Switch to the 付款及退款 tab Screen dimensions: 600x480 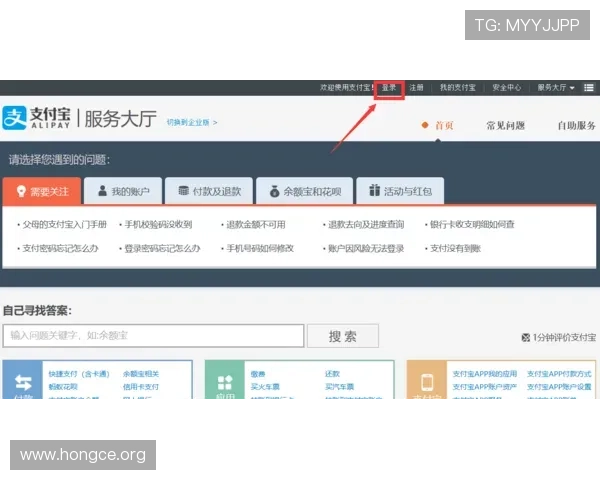[x=209, y=191]
